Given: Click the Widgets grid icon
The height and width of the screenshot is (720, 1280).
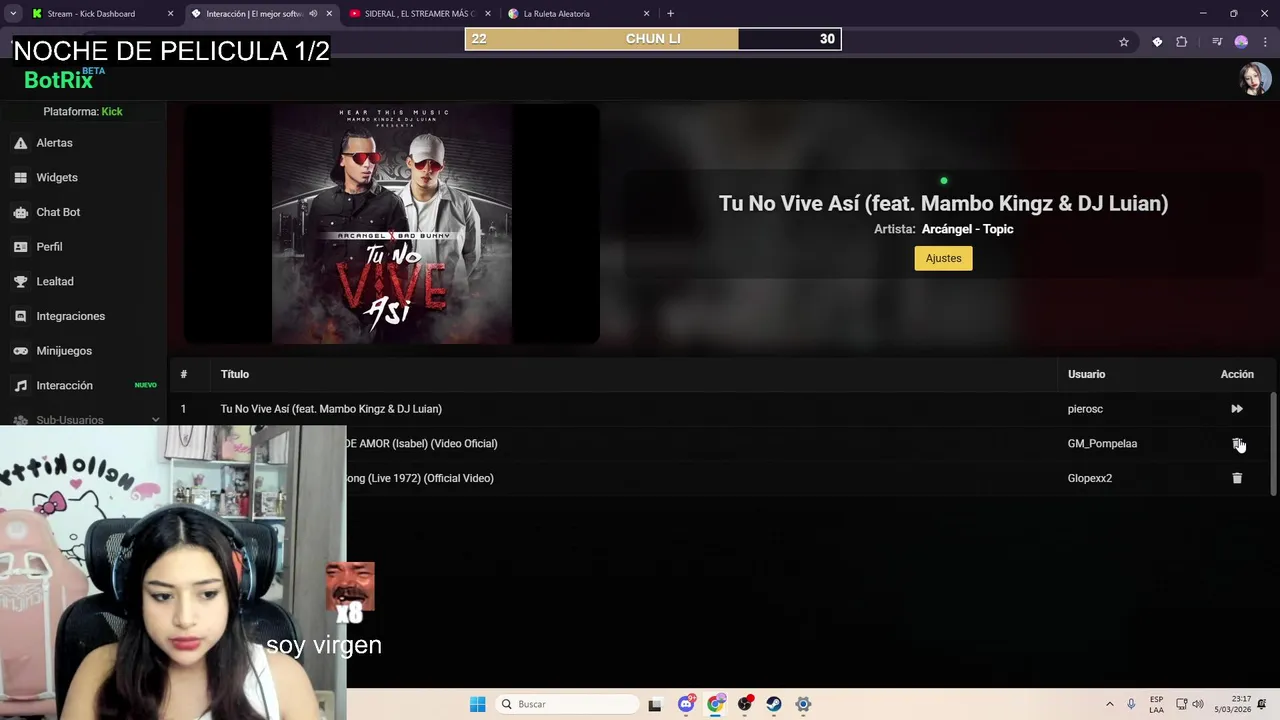Looking at the screenshot, I should tap(20, 177).
